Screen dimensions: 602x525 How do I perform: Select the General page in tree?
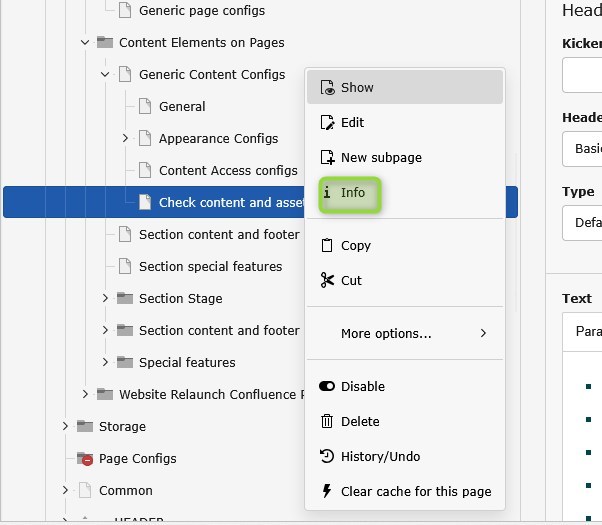tap(181, 106)
